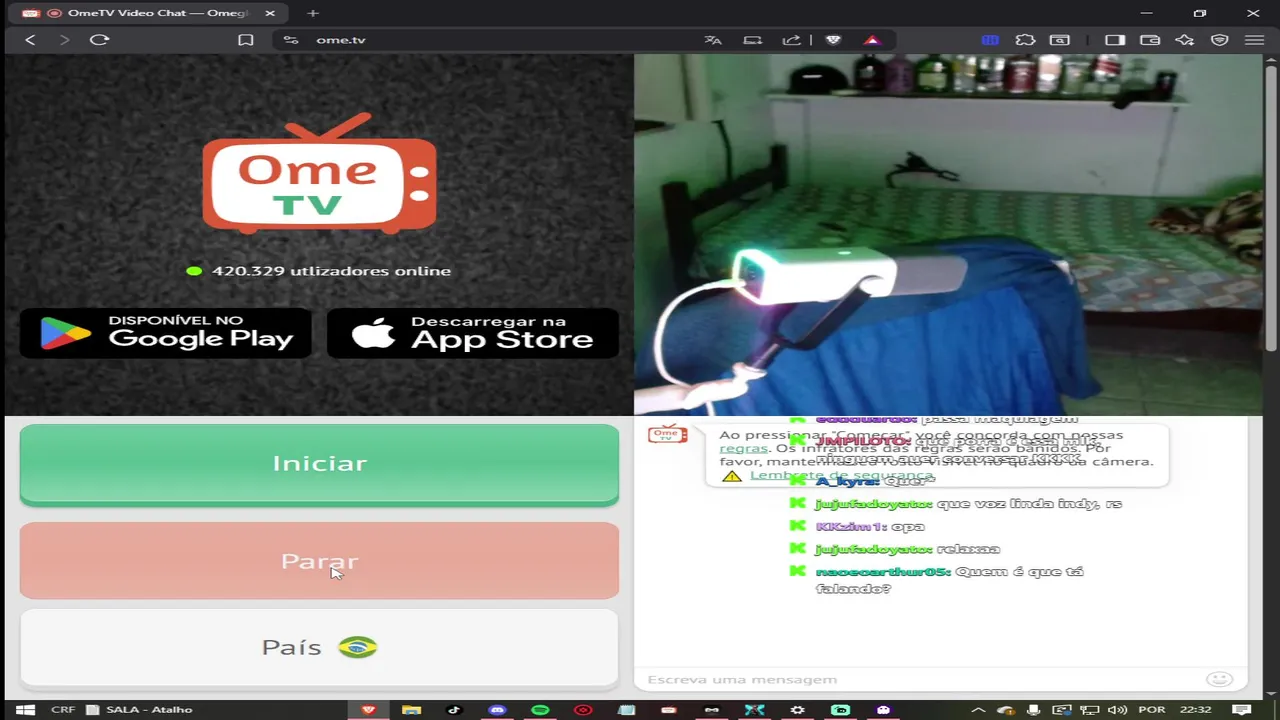Open TikTok from the taskbar
The width and height of the screenshot is (1280, 720).
454,710
